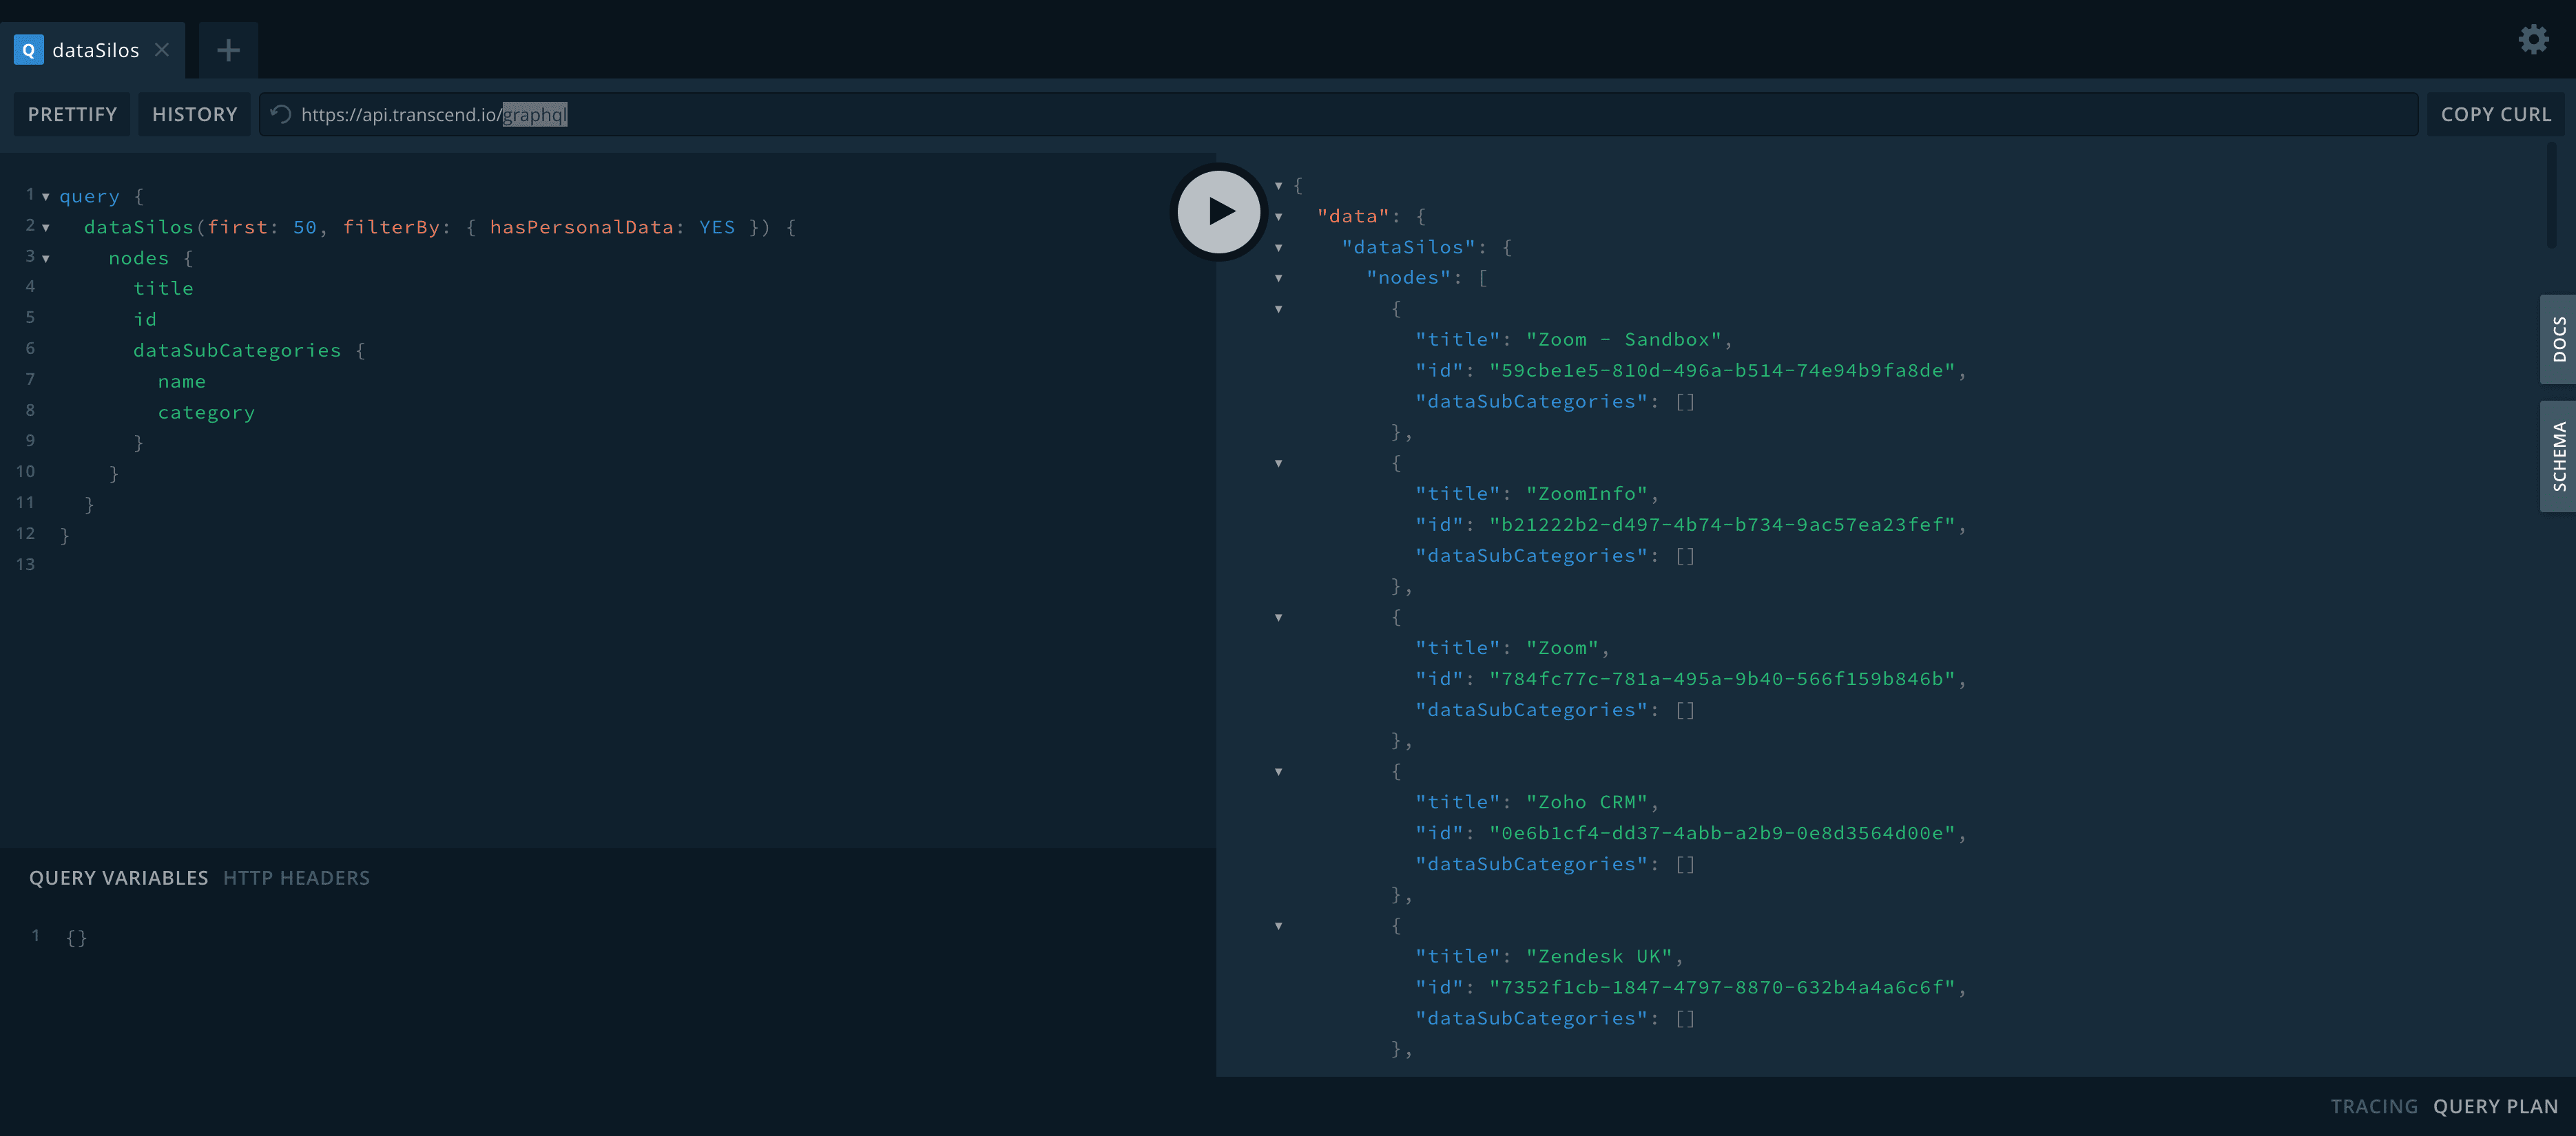Select the Q query icon on the tab
Viewport: 2576px width, 1136px height.
27,50
